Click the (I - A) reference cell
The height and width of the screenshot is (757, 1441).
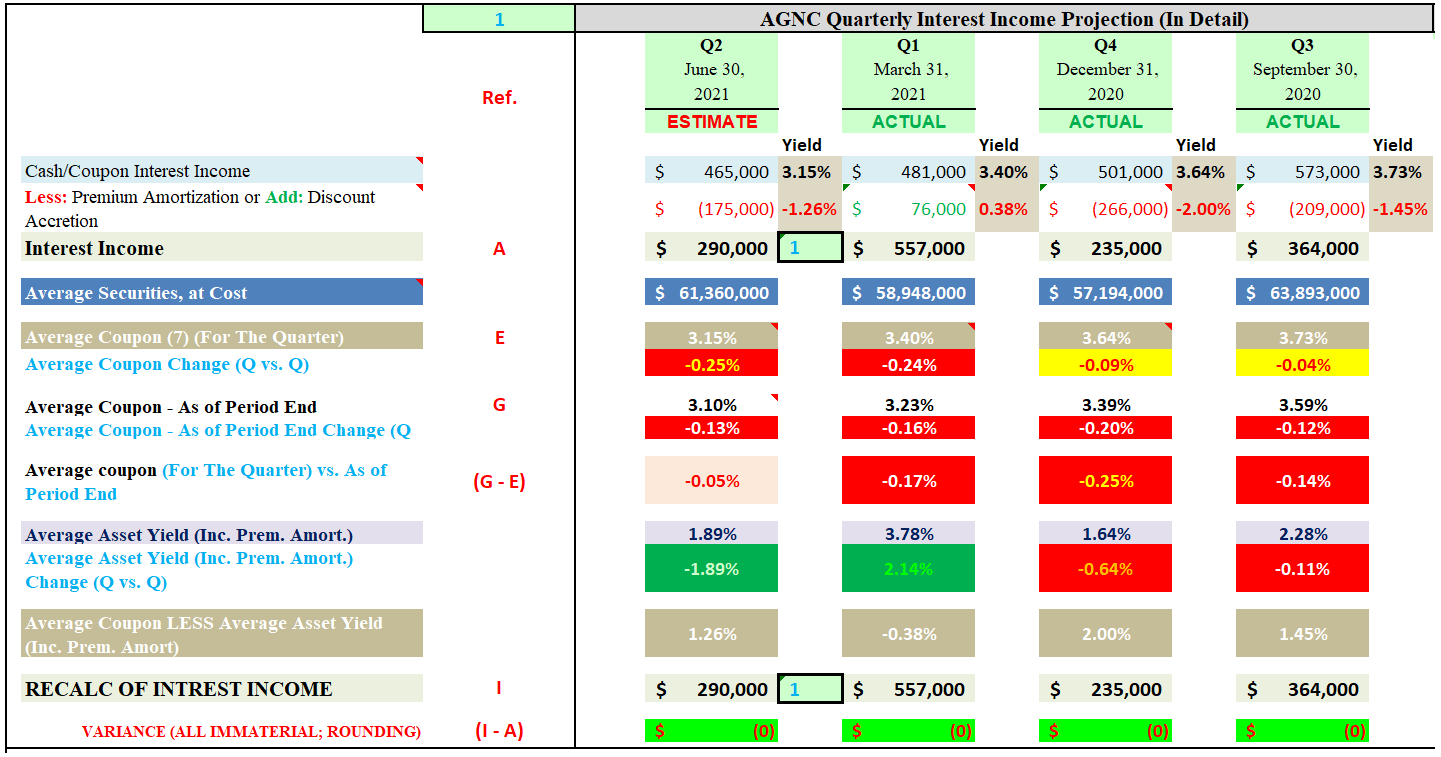[x=499, y=730]
